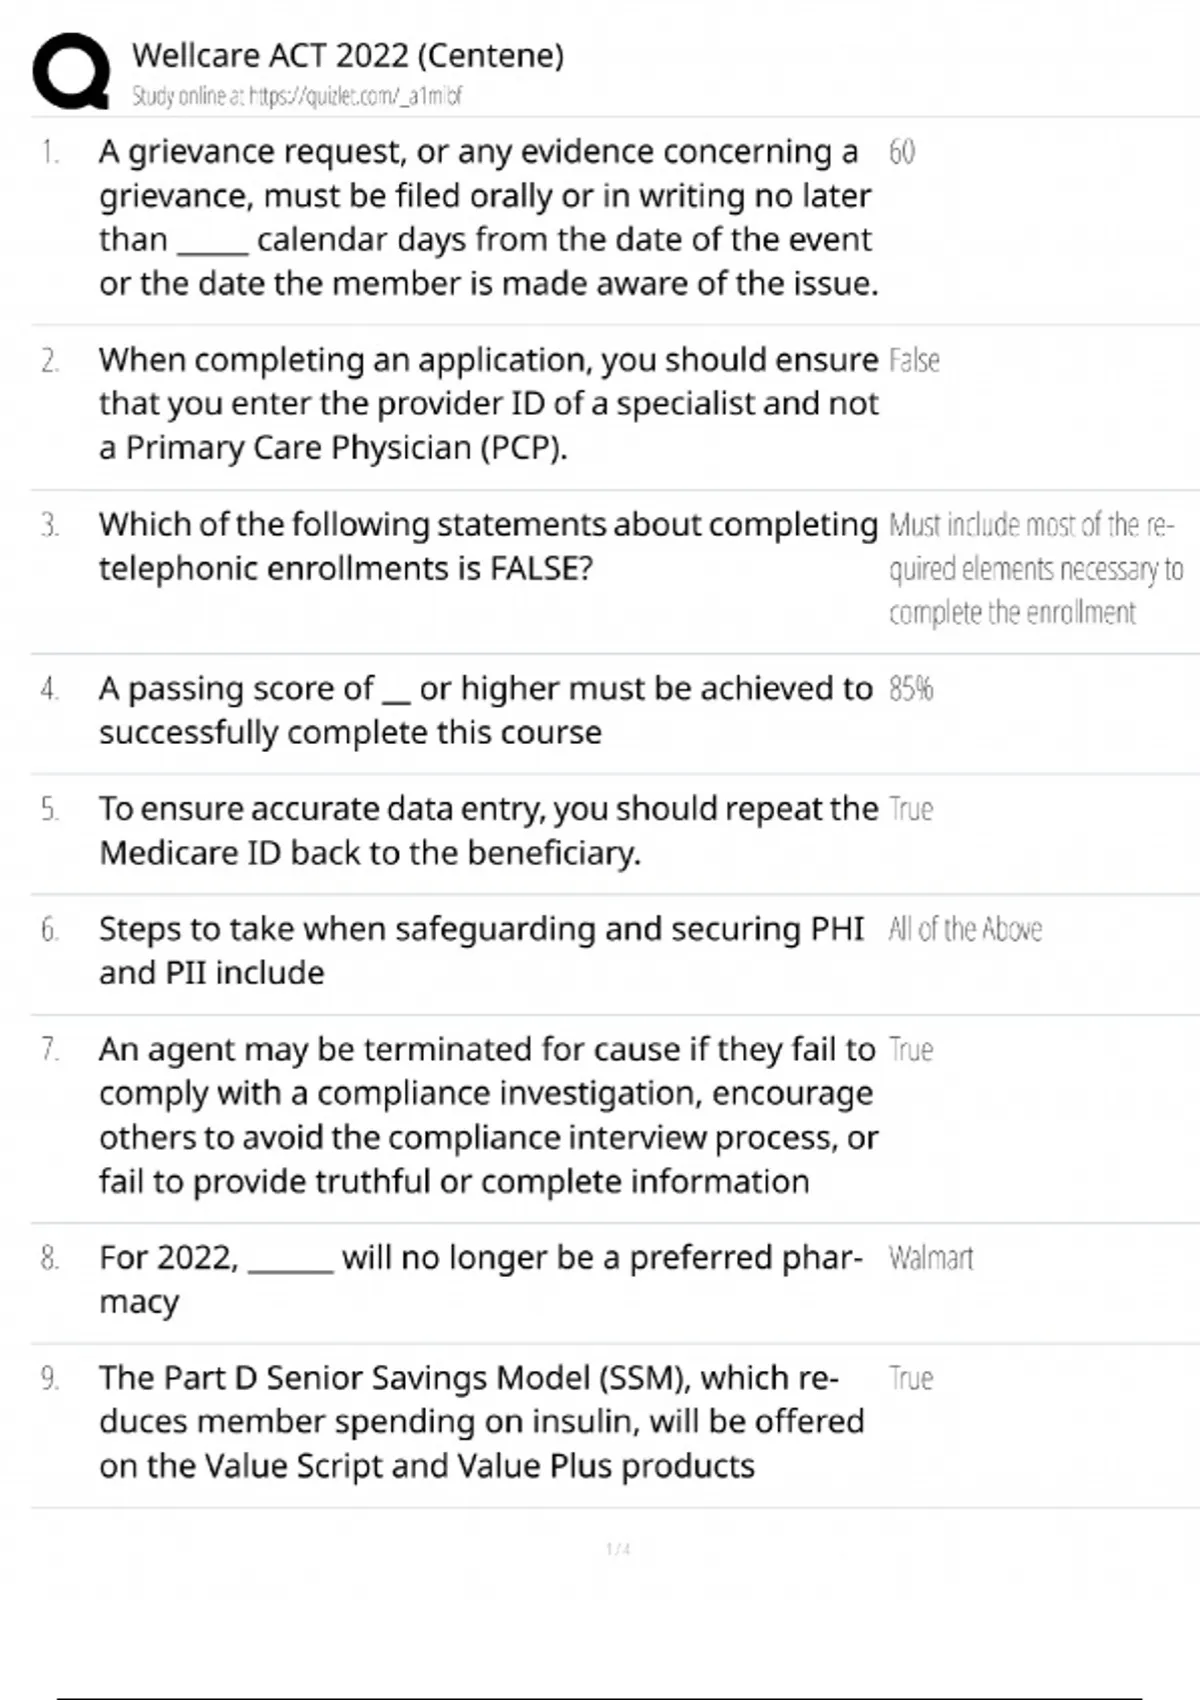
Task: Click the answer "60"
Action: point(901,152)
